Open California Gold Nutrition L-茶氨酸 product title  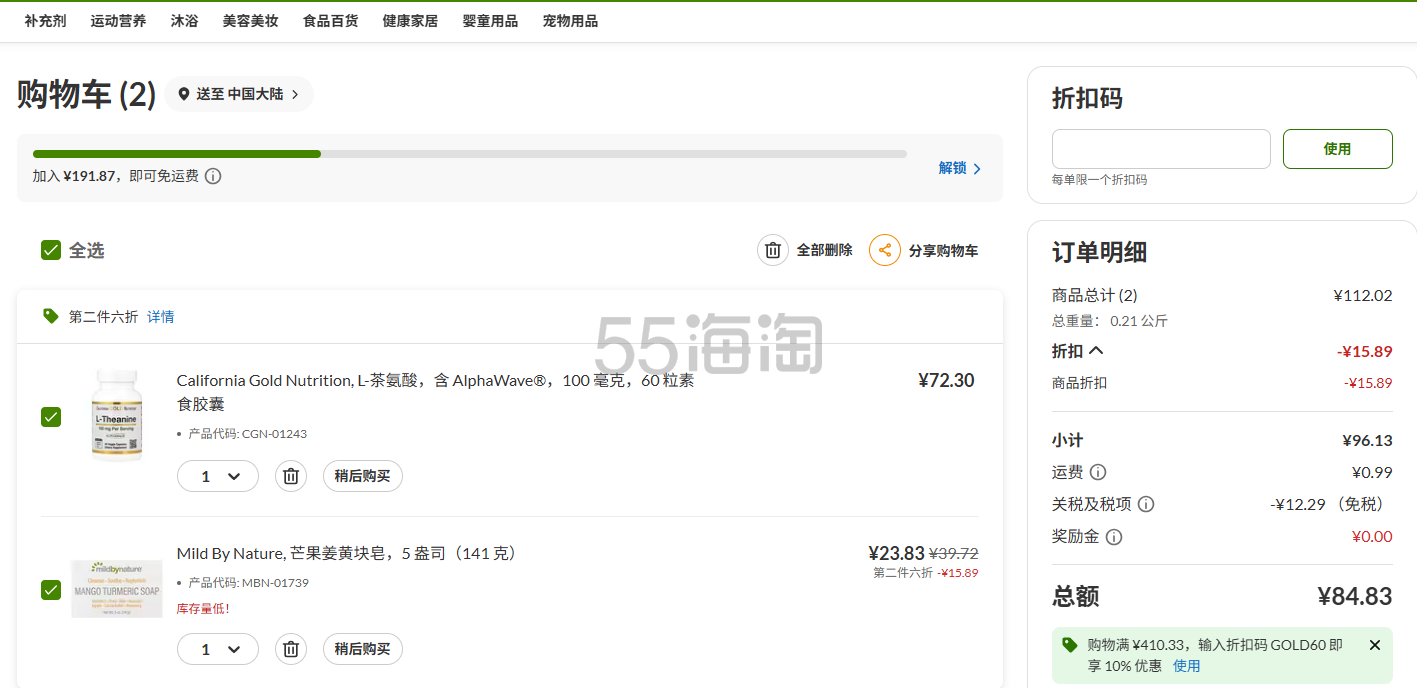pos(435,392)
